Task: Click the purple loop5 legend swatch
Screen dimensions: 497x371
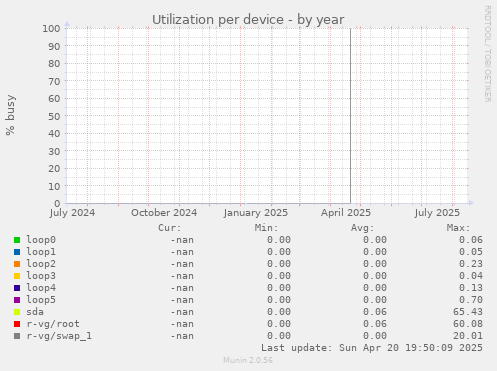Action: pos(17,300)
